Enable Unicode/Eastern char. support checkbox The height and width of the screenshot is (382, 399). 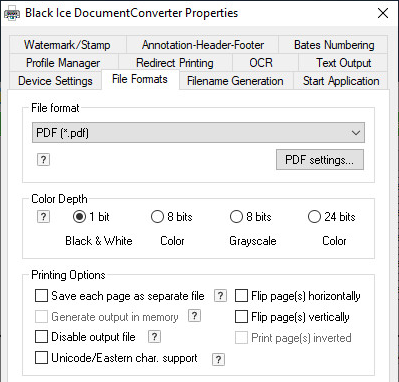[41, 358]
